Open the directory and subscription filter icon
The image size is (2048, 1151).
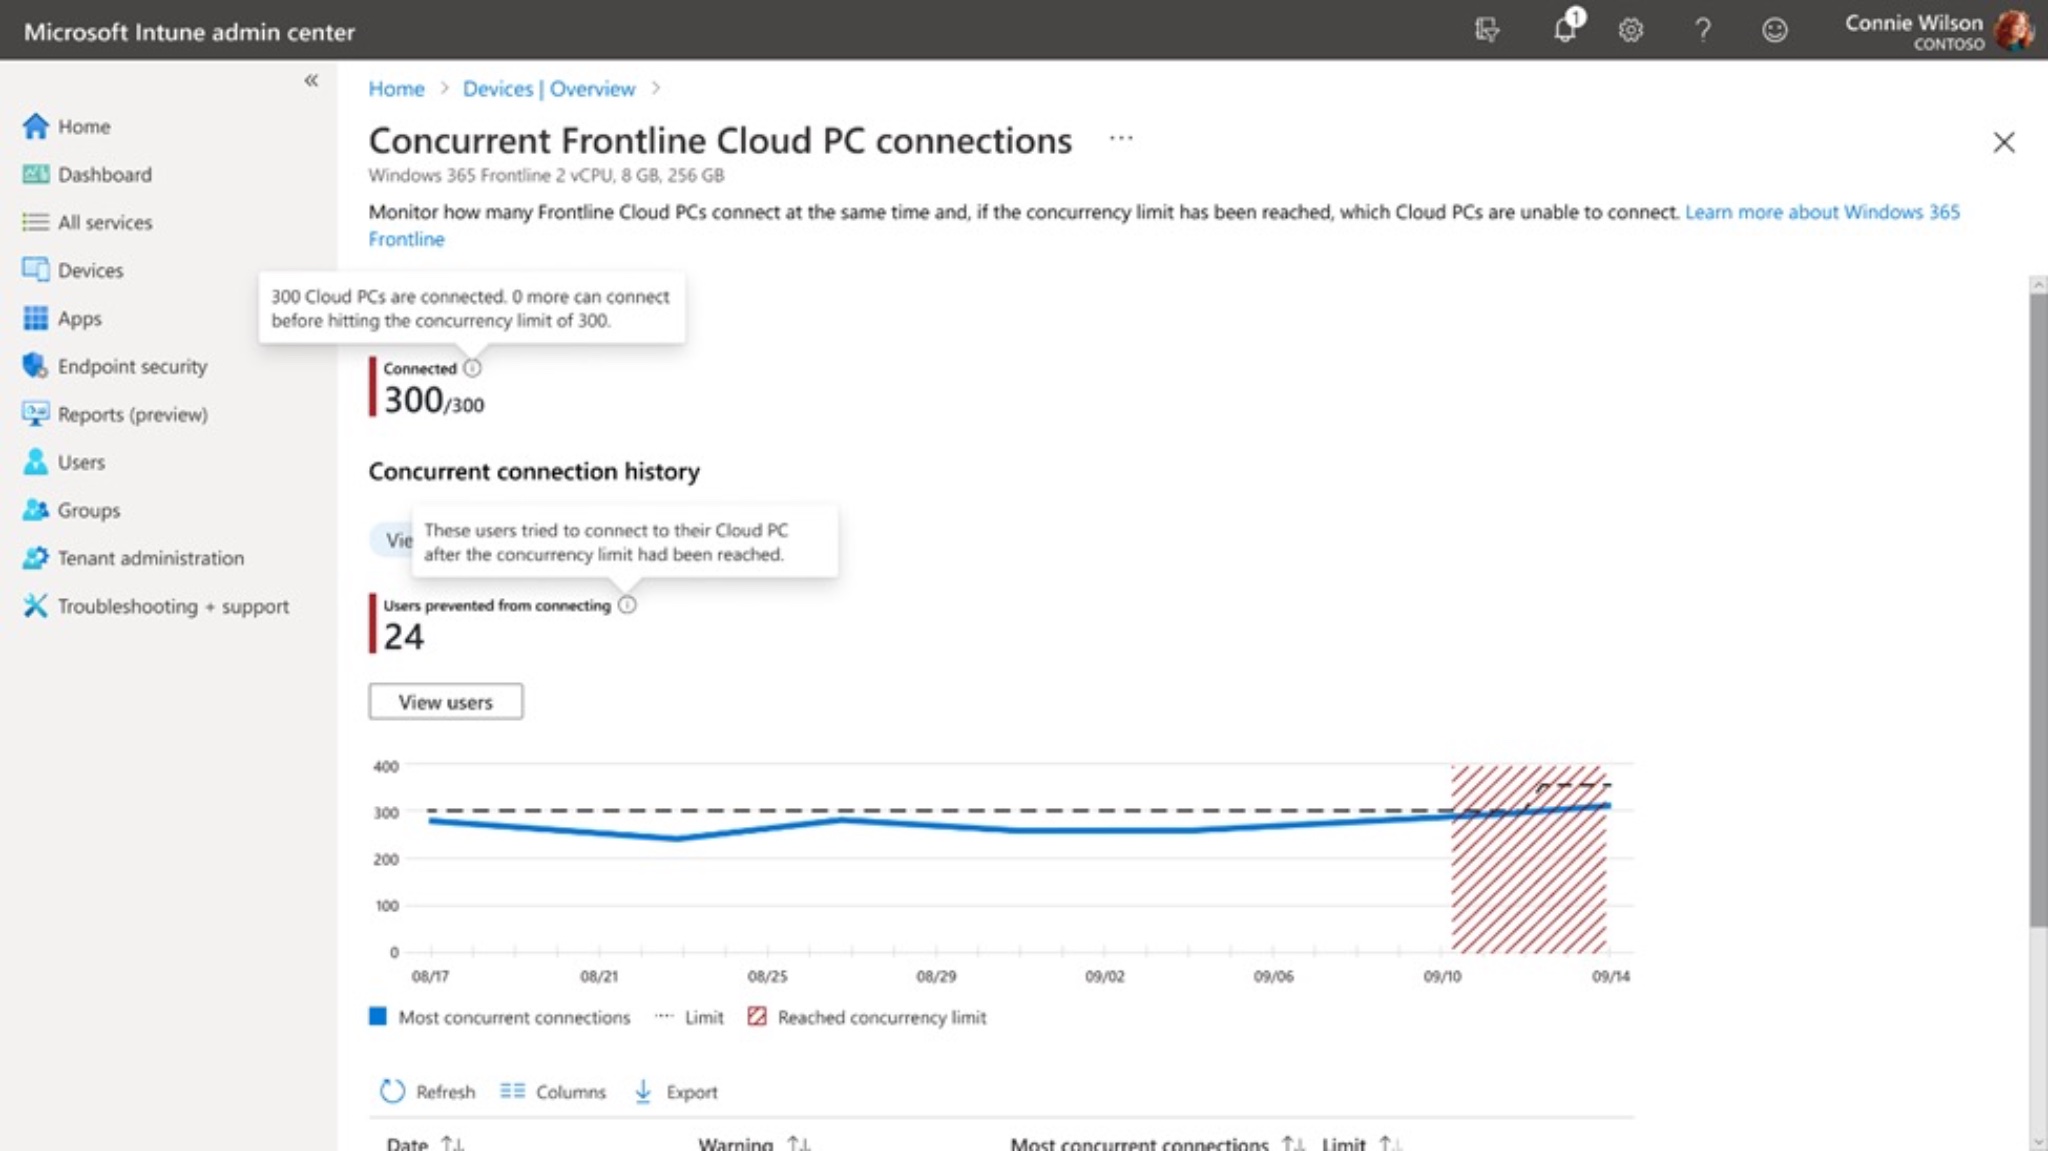[1487, 30]
